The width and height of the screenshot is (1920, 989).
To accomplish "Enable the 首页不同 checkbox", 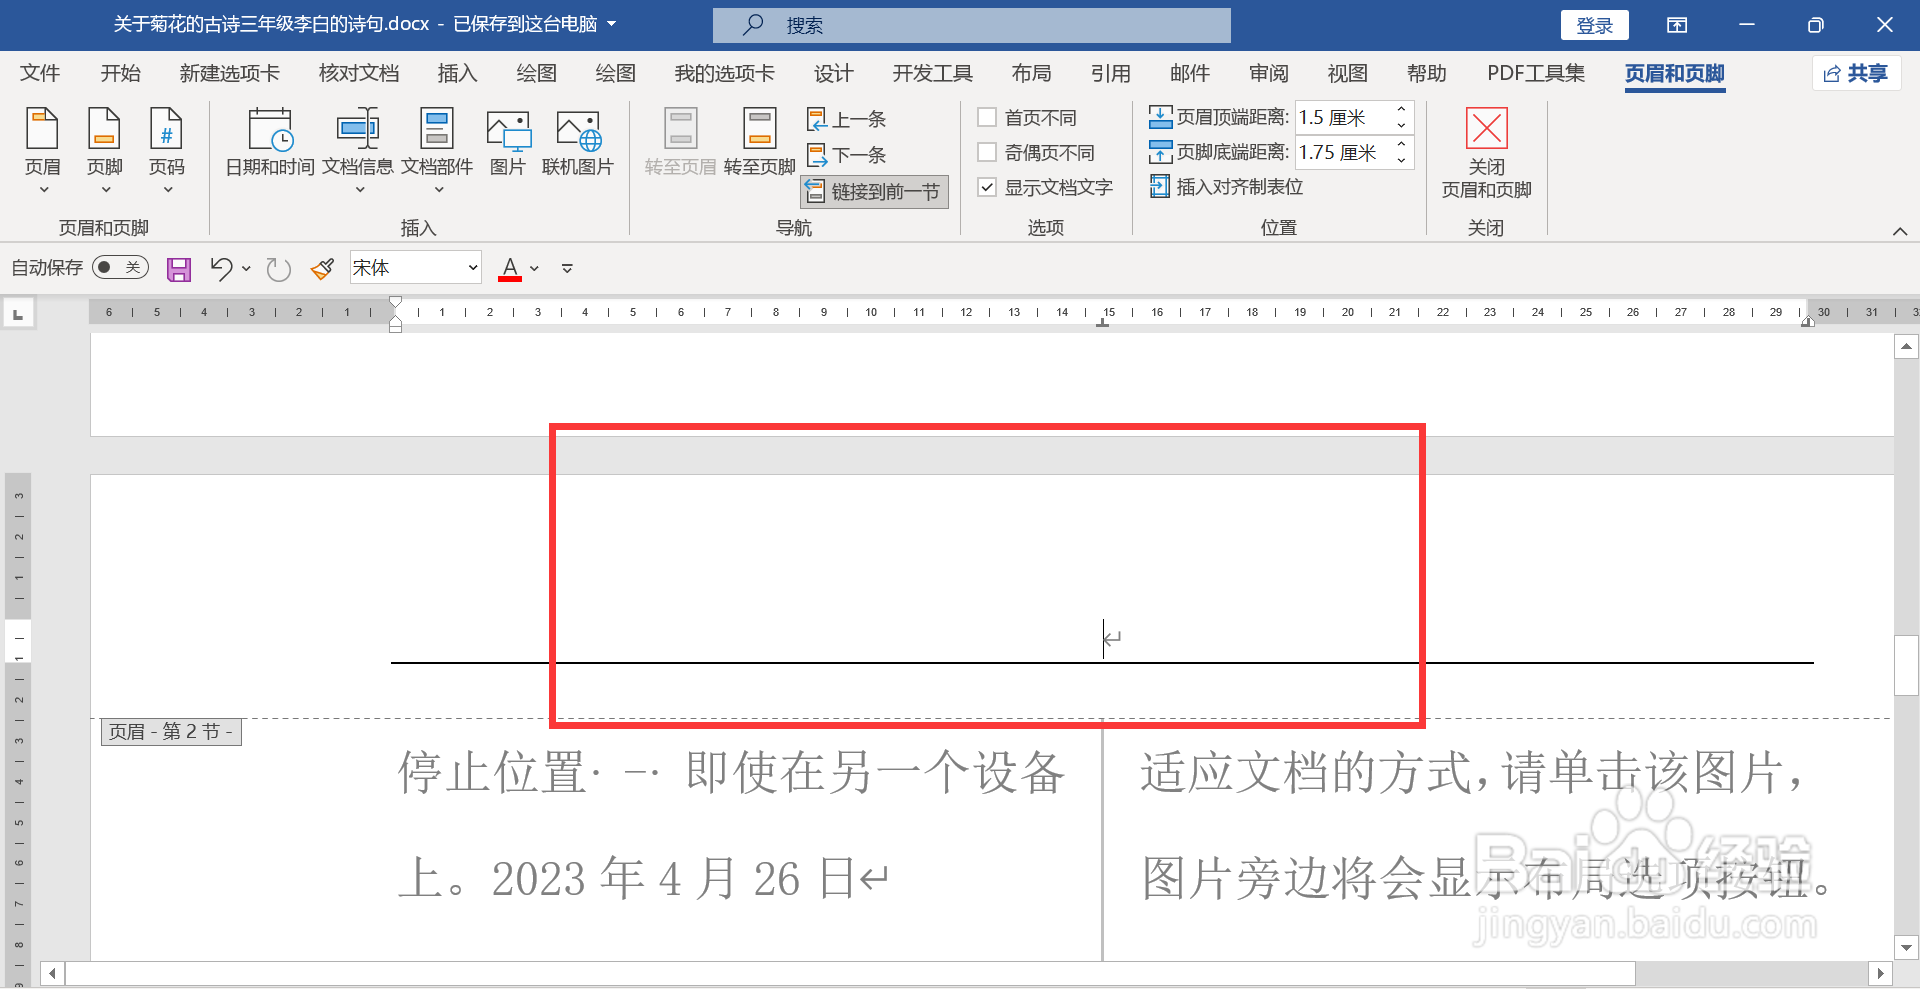I will (x=987, y=117).
